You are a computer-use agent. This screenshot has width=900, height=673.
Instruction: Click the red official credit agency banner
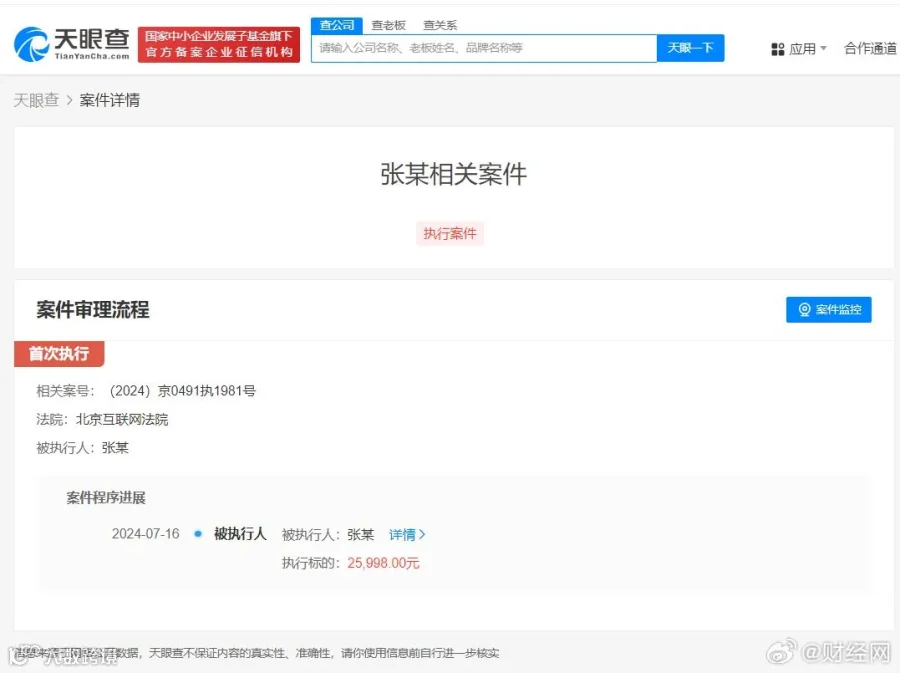pyautogui.click(x=219, y=44)
